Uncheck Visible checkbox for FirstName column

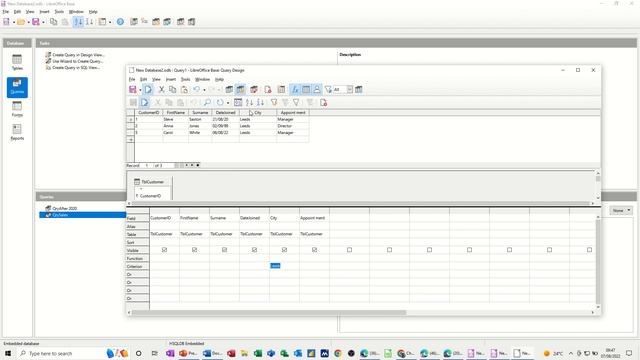point(194,249)
